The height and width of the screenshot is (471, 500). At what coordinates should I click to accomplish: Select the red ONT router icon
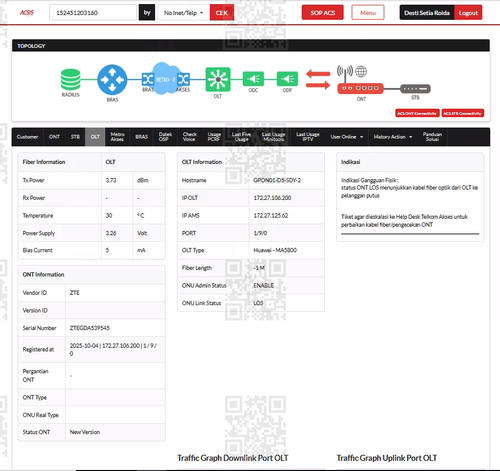(360, 88)
